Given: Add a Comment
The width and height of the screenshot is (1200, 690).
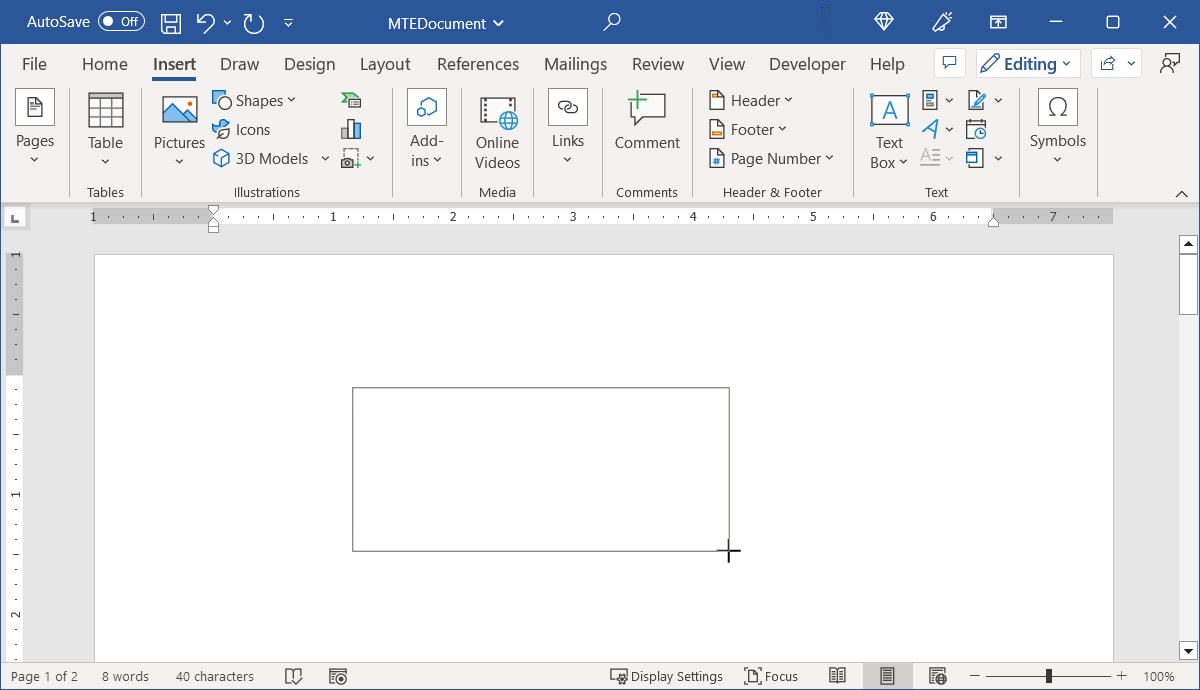Looking at the screenshot, I should coord(646,120).
